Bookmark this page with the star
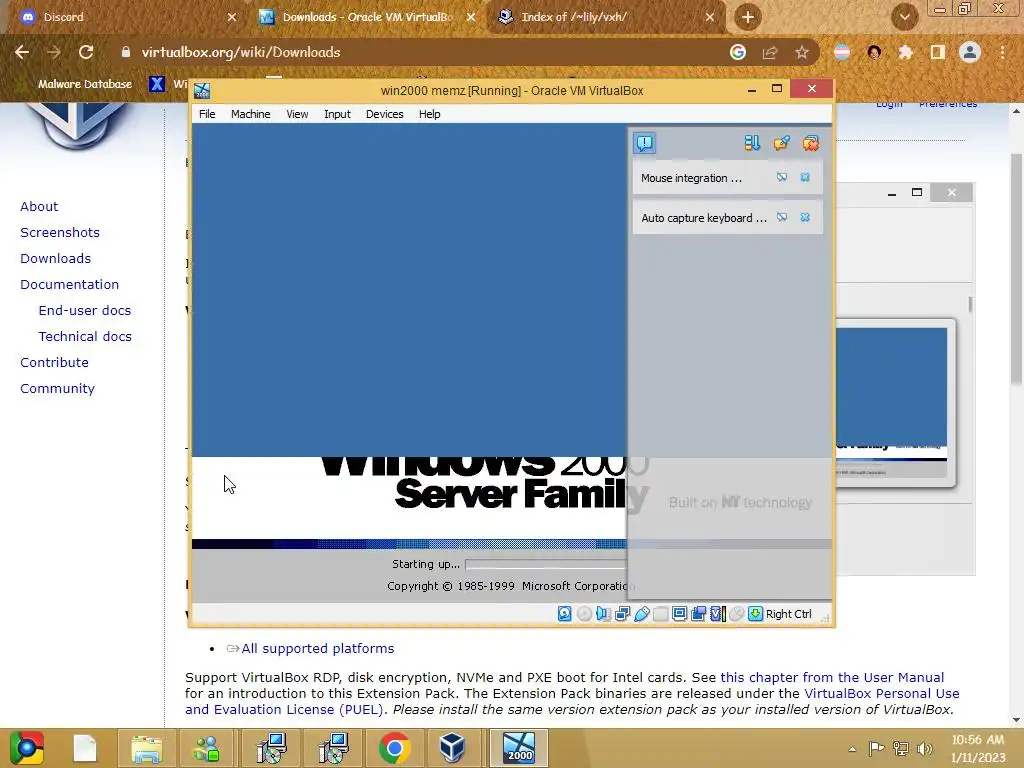The image size is (1024, 768). coord(802,52)
